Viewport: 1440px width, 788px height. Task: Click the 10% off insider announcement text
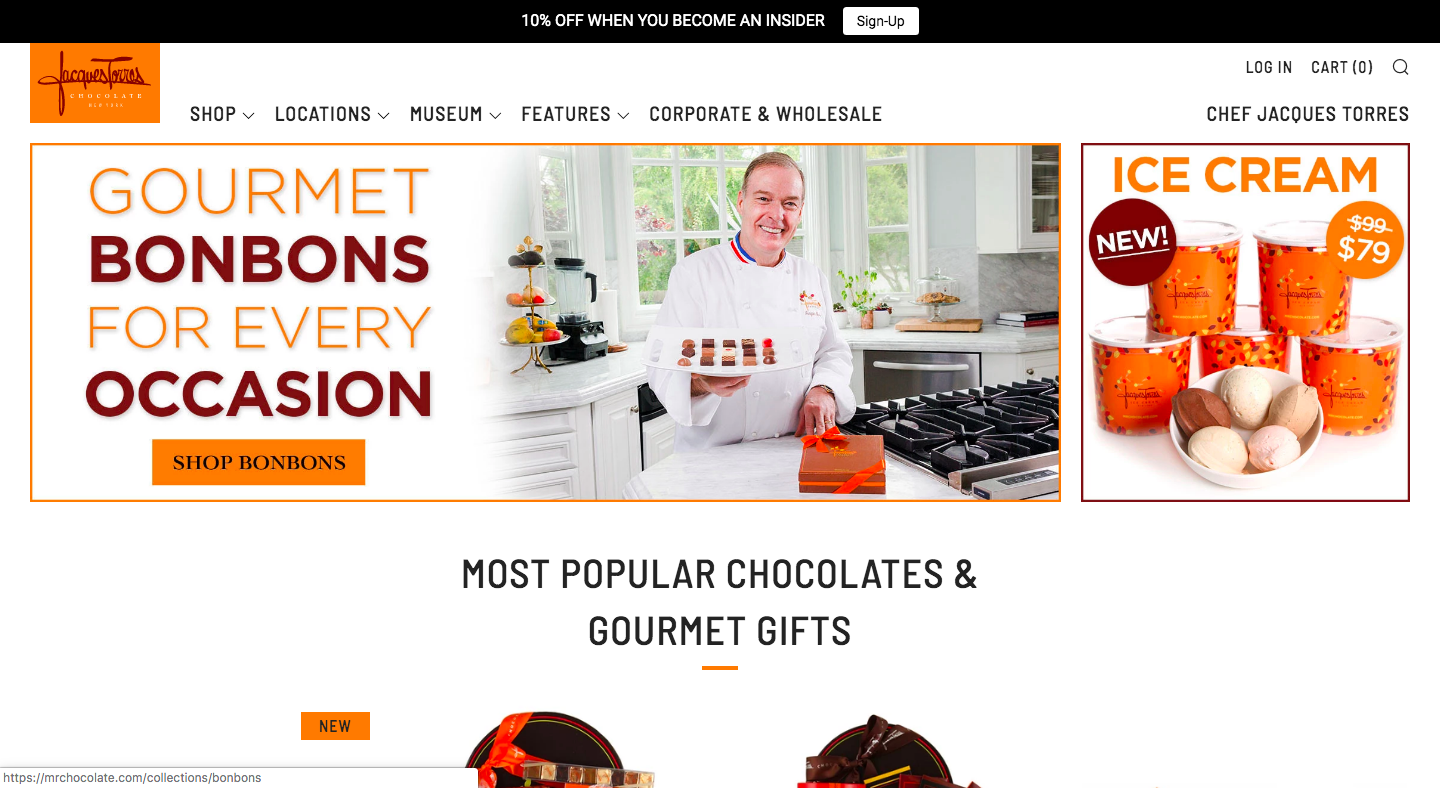click(x=673, y=20)
